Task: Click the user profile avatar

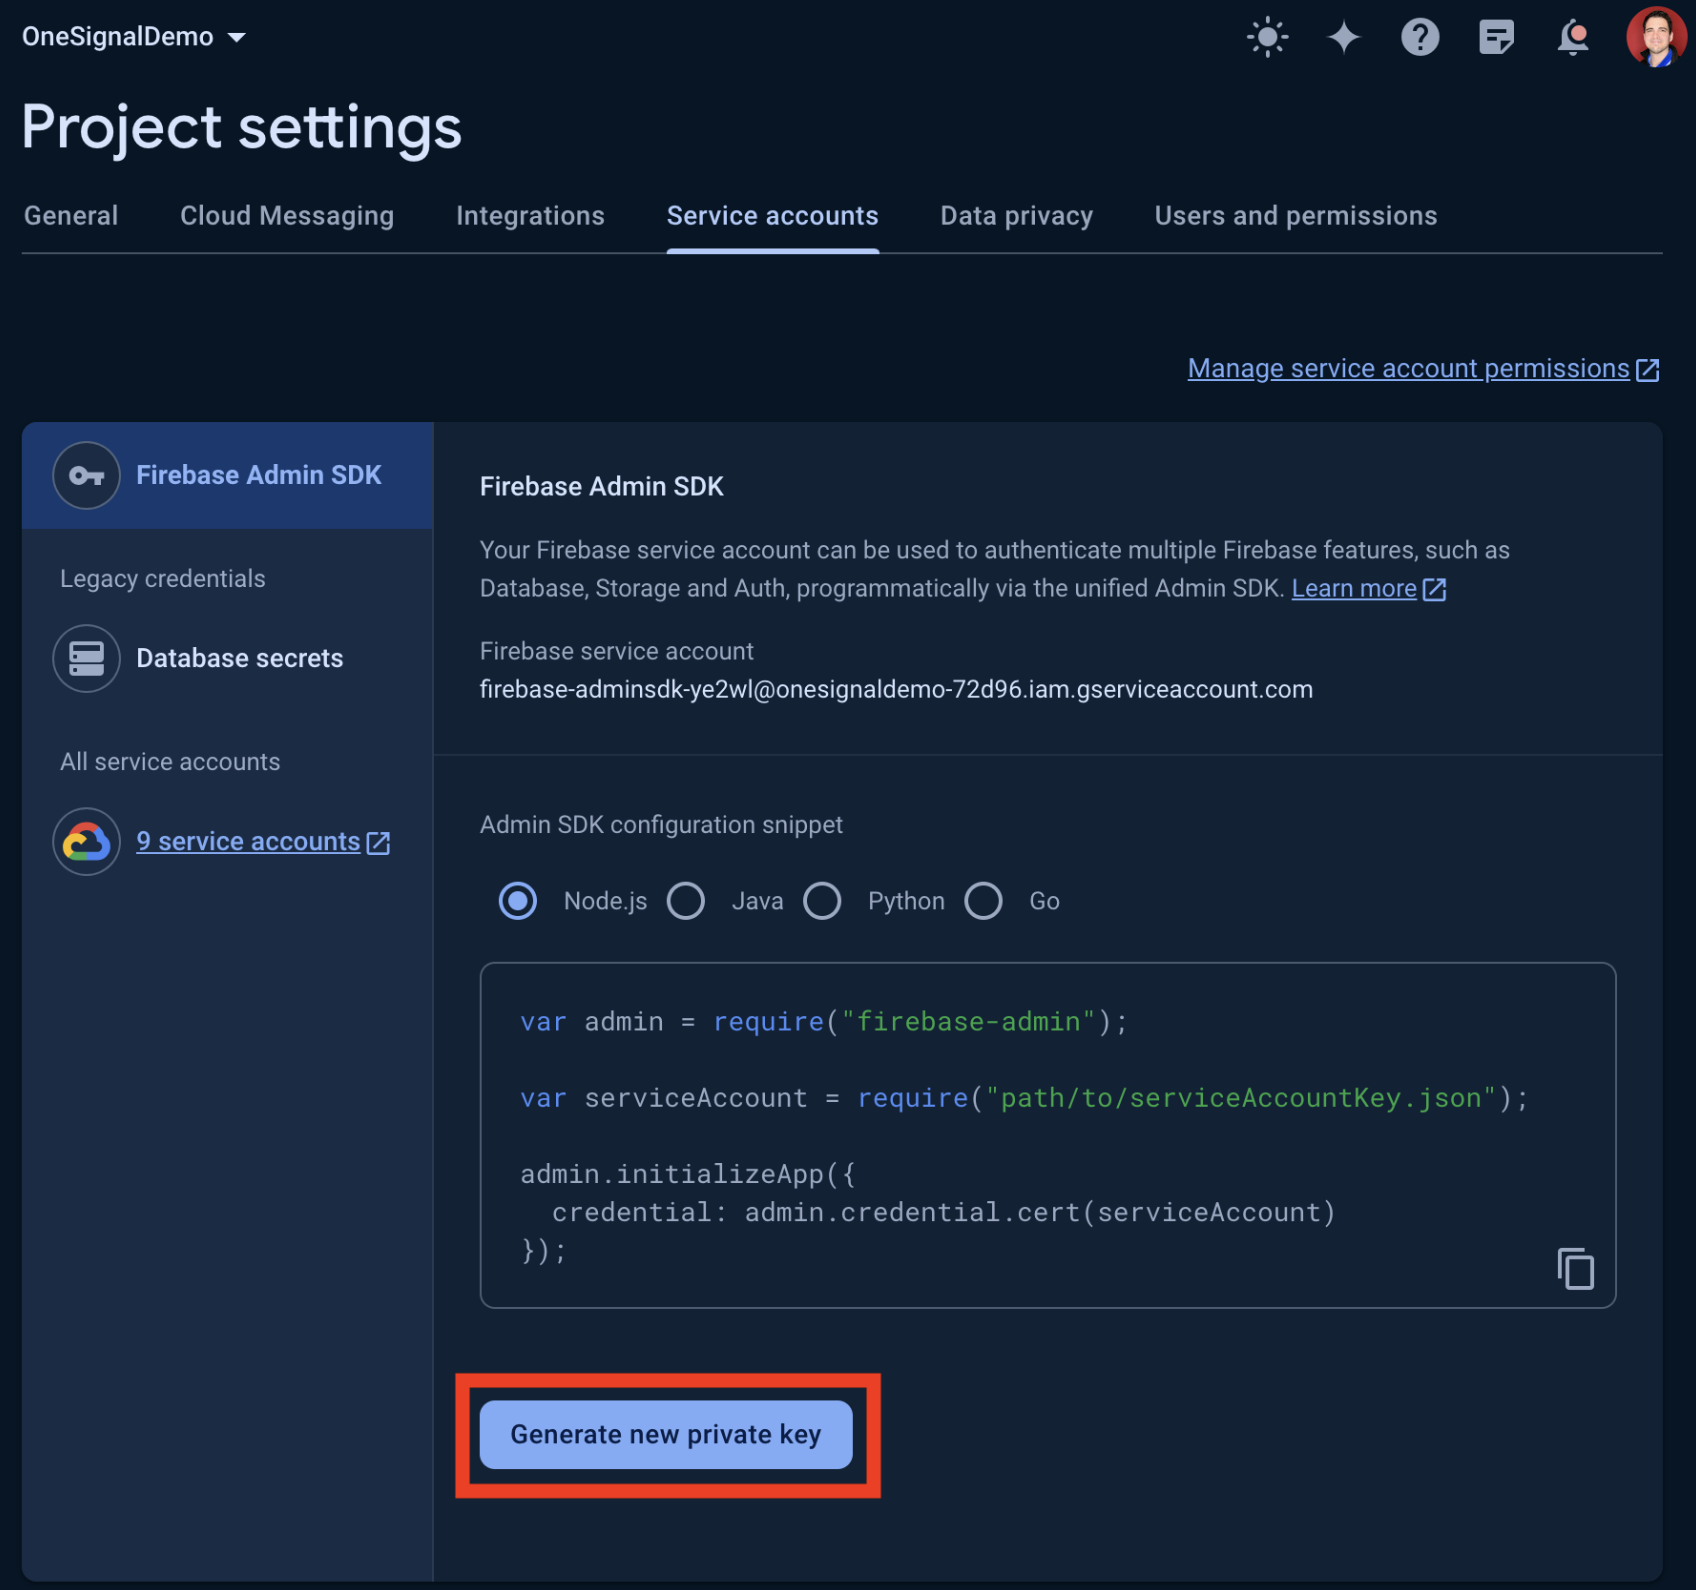Action: pos(1655,38)
